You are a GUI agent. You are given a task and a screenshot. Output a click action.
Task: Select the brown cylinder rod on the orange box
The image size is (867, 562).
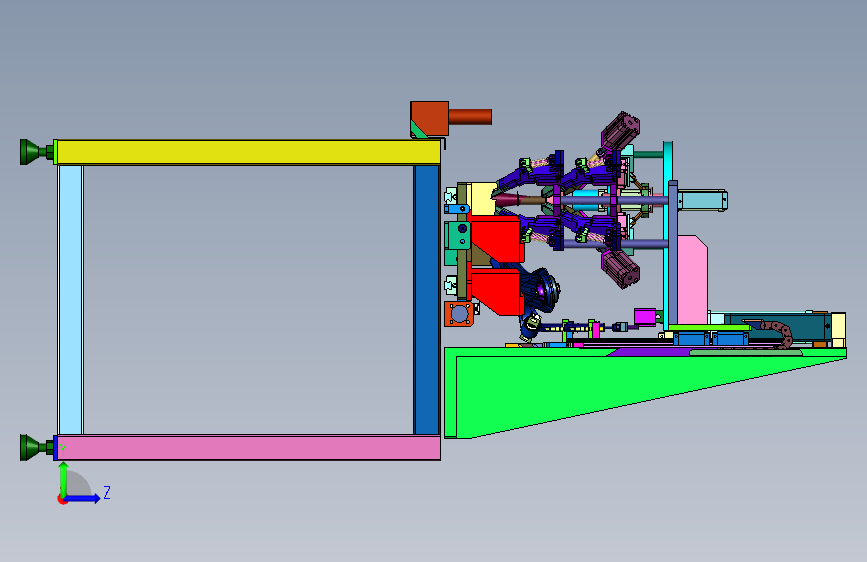(x=470, y=117)
